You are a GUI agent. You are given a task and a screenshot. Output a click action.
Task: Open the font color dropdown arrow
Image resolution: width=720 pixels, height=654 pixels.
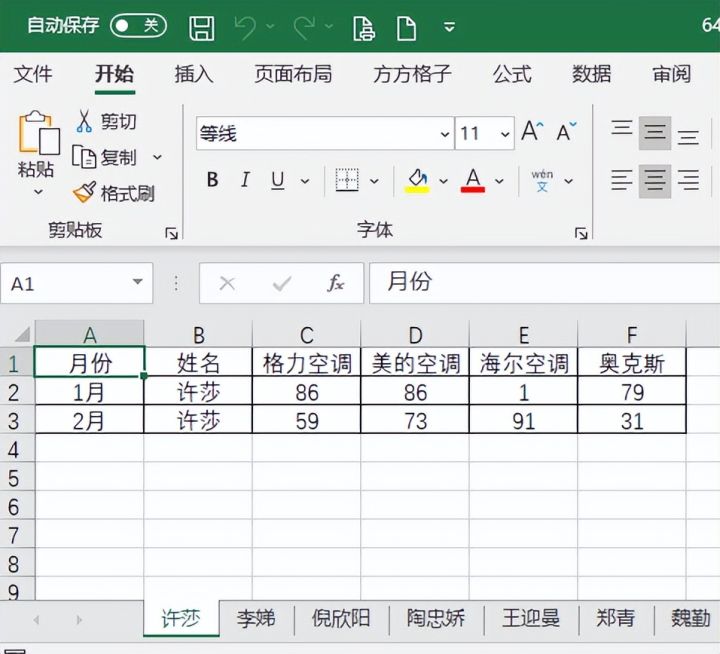[x=500, y=181]
